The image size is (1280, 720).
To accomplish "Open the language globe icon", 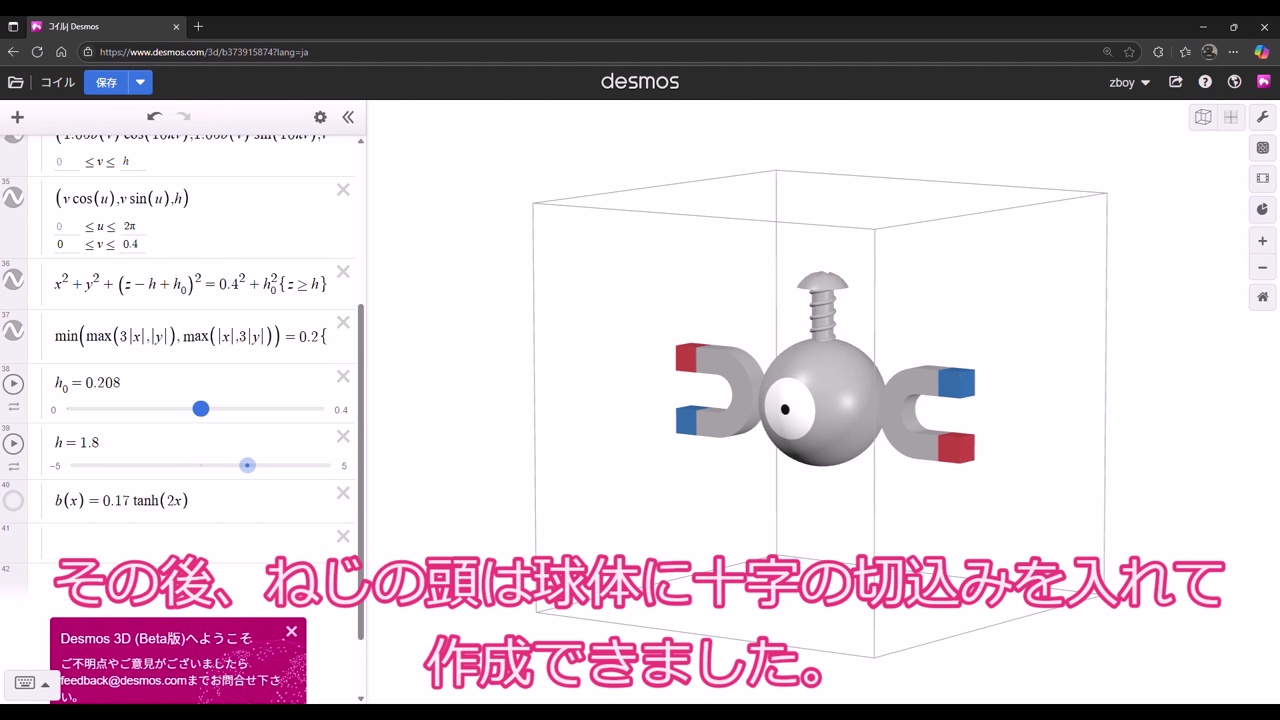I will [x=1234, y=82].
